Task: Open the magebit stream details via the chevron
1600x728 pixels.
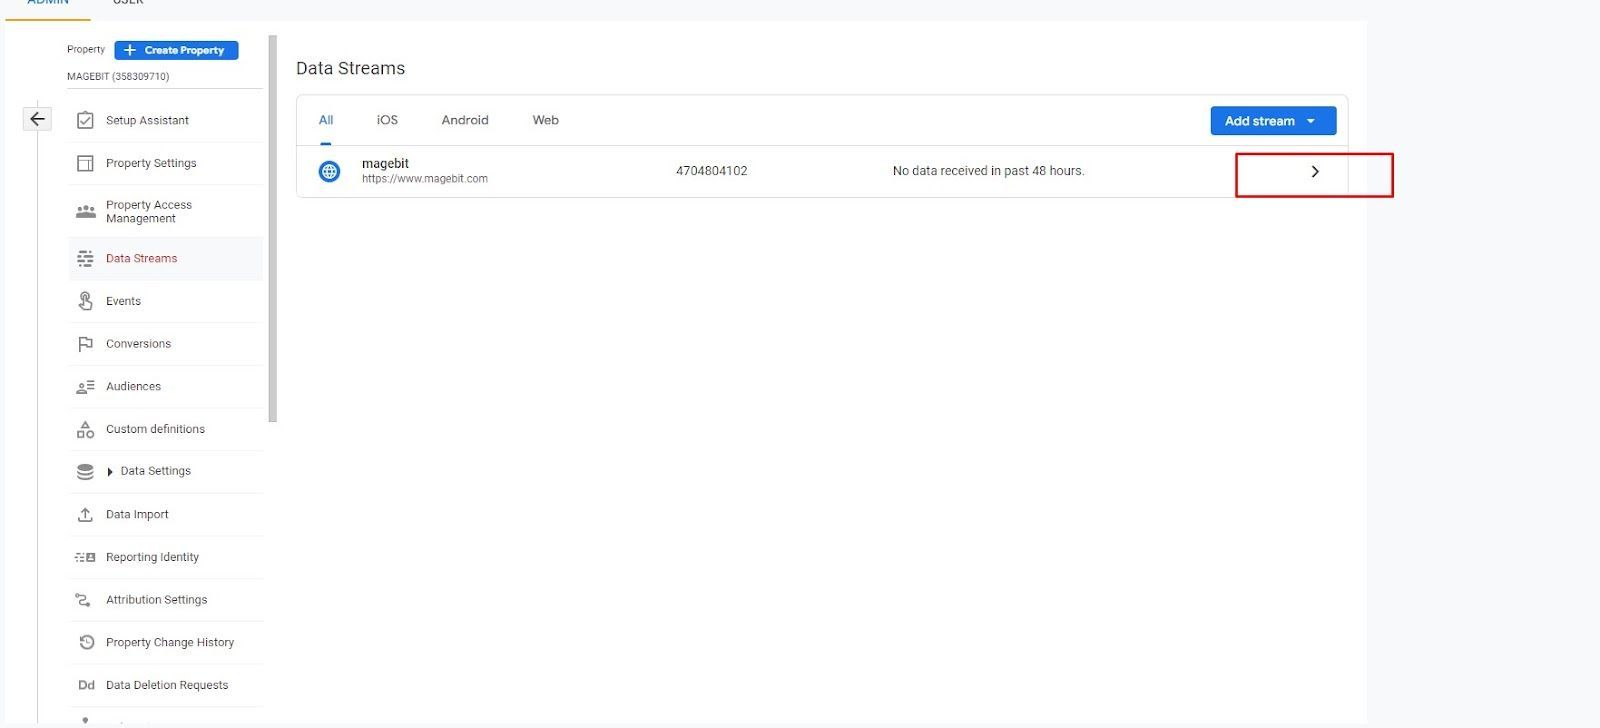Action: [x=1314, y=171]
